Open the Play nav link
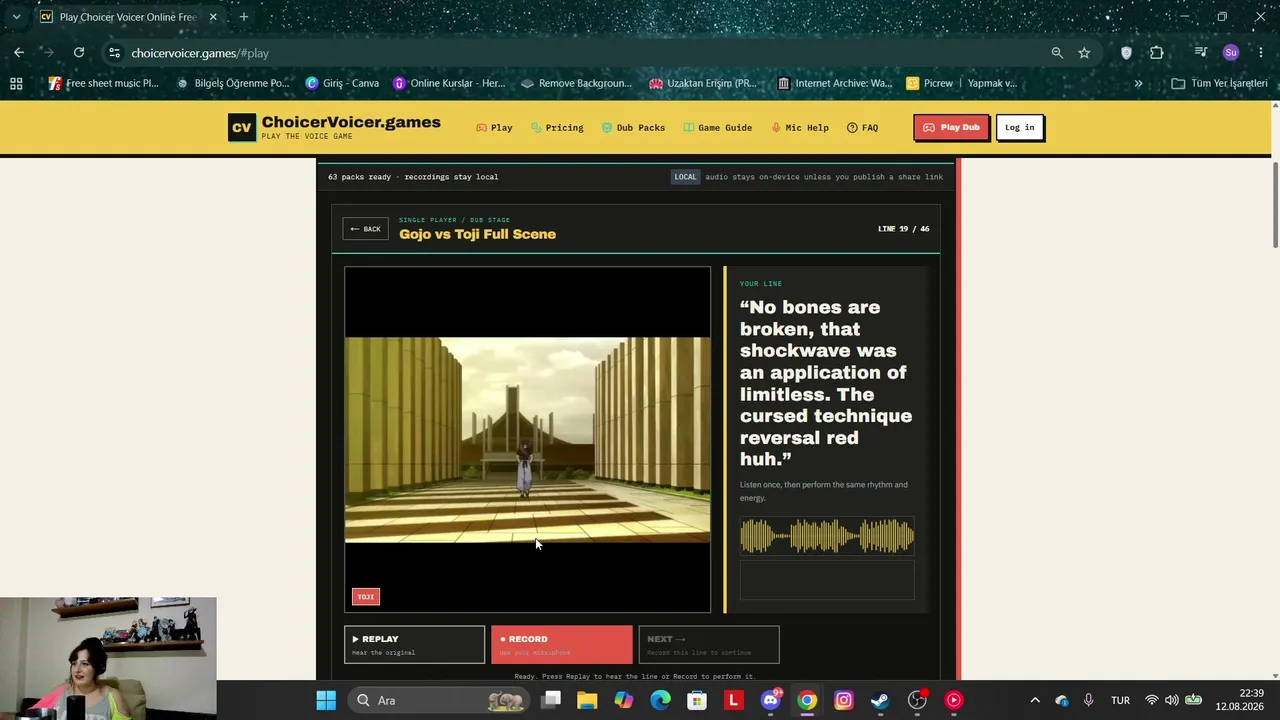The image size is (1280, 720). 494,128
